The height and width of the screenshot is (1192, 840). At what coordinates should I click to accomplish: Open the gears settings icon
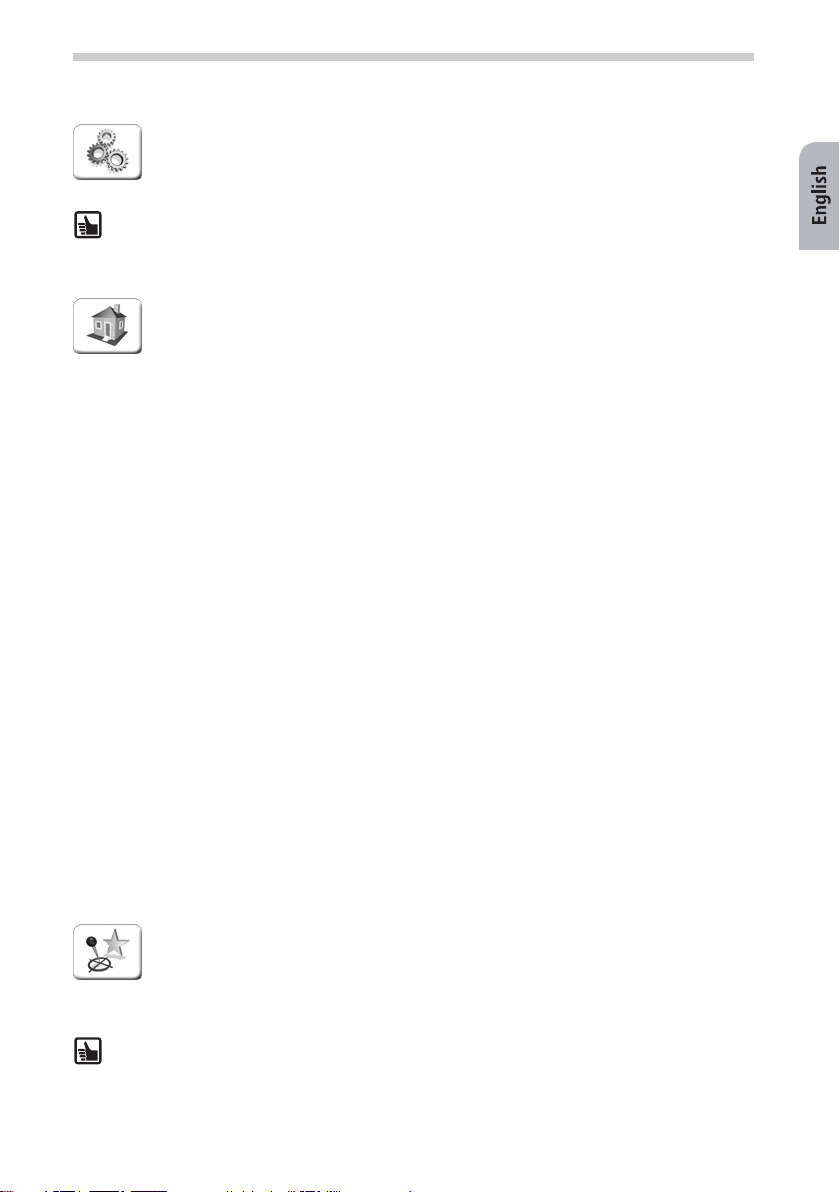(107, 152)
